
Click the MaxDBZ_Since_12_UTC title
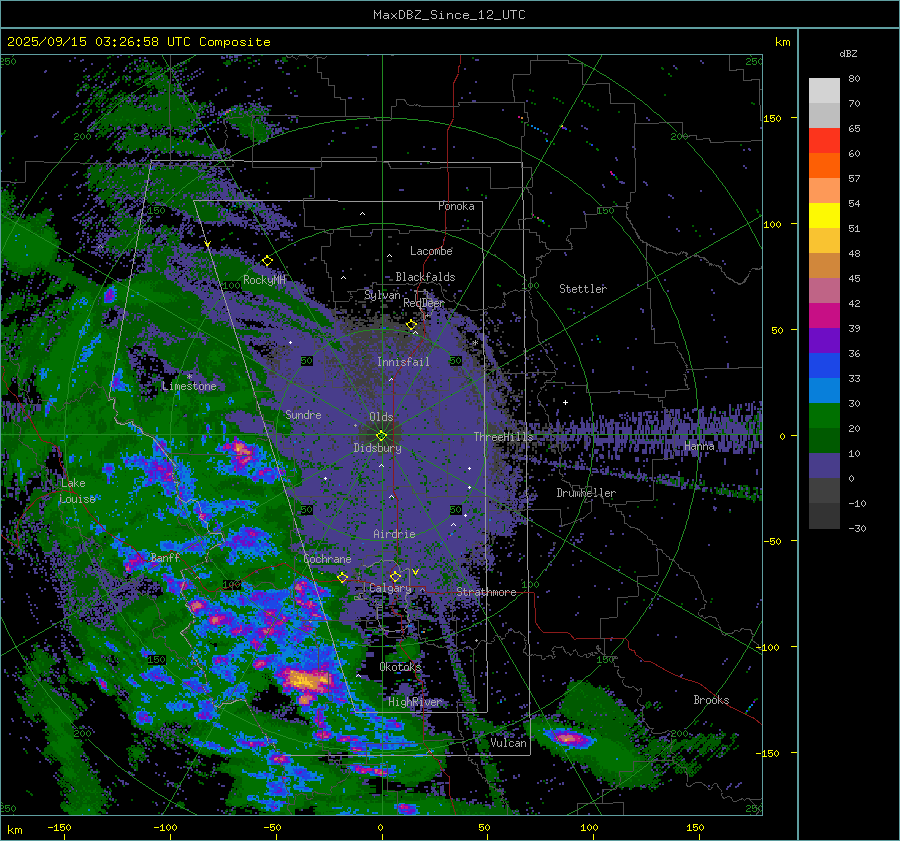tap(449, 15)
